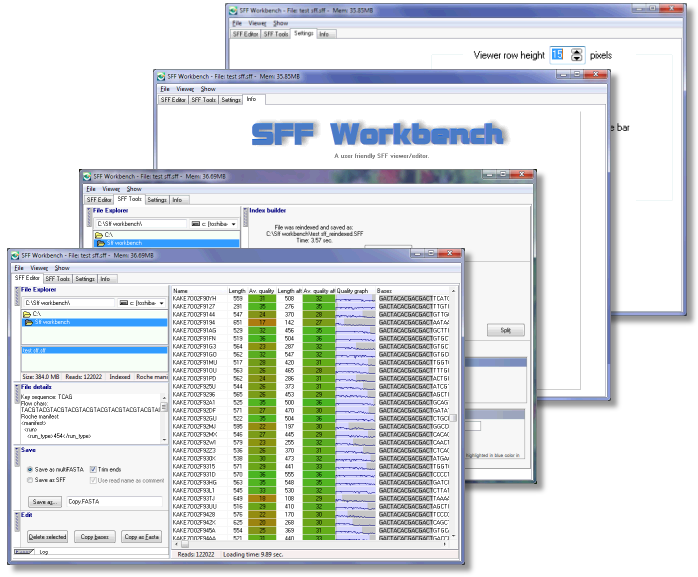This screenshot has width=698, height=577.
Task: Open the drive dropdown in the front window File Explorer
Action: (x=161, y=303)
